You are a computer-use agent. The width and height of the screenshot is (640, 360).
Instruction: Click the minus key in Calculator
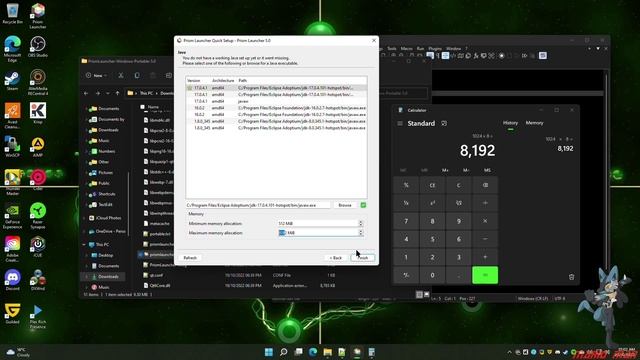(485, 239)
